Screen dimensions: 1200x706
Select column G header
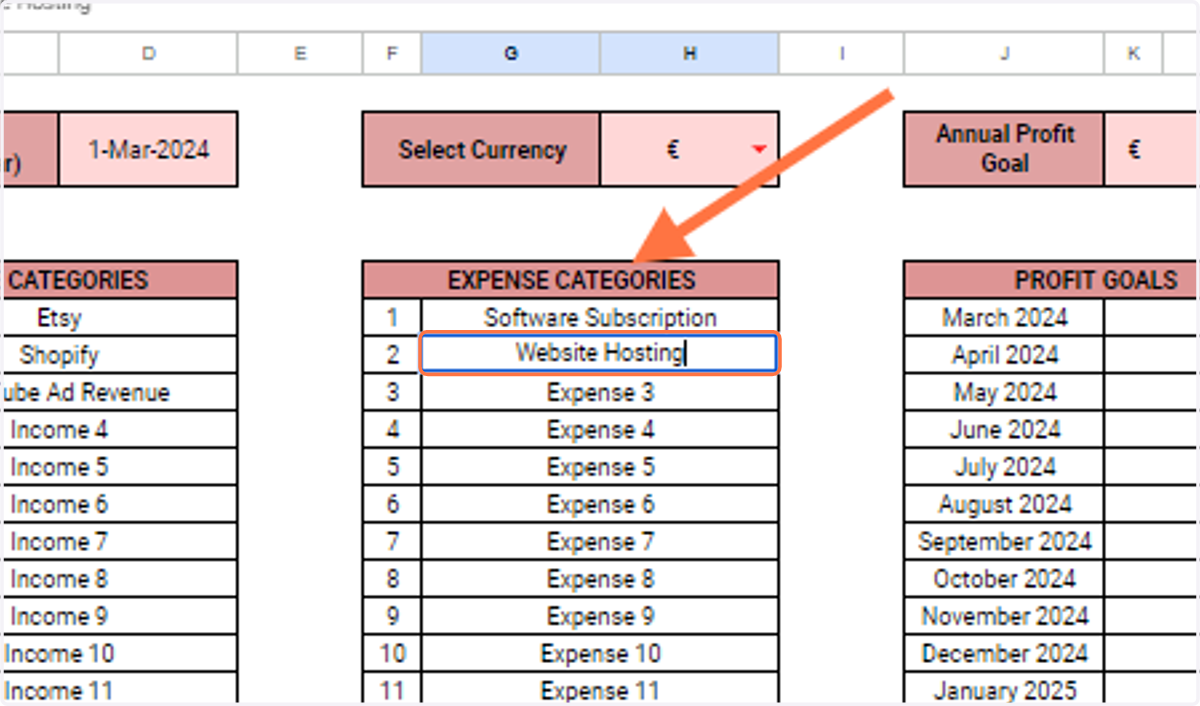click(x=511, y=54)
